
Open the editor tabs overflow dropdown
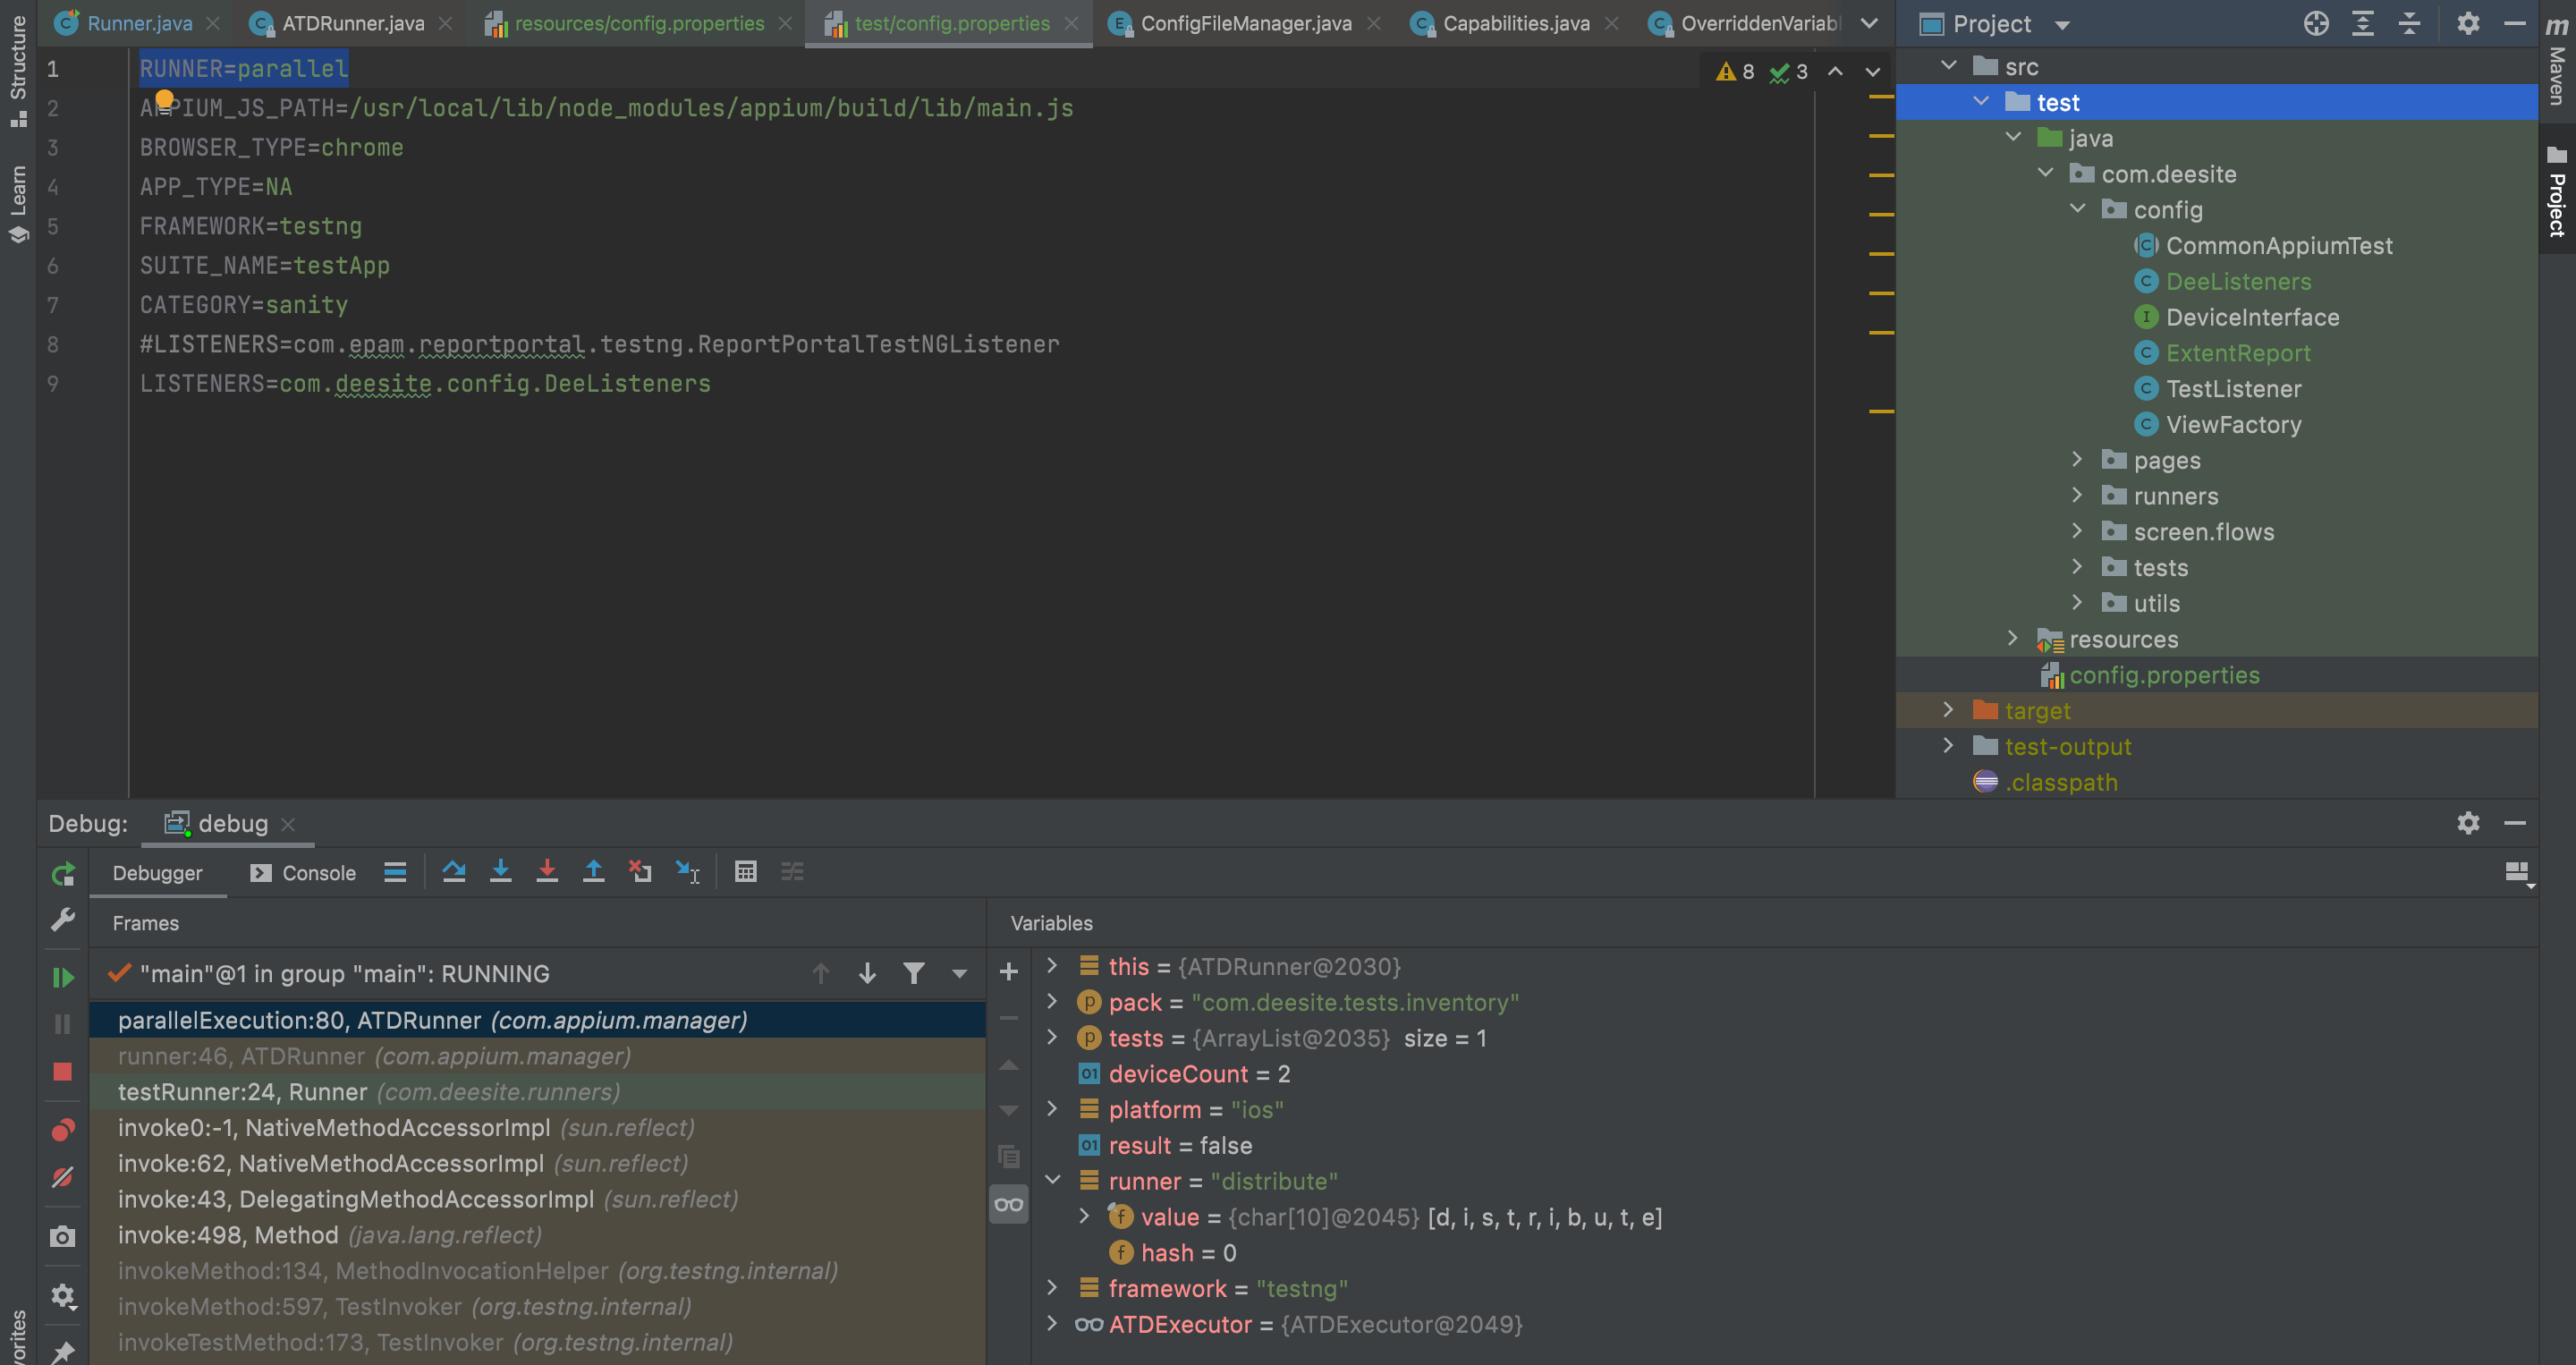(x=1868, y=23)
